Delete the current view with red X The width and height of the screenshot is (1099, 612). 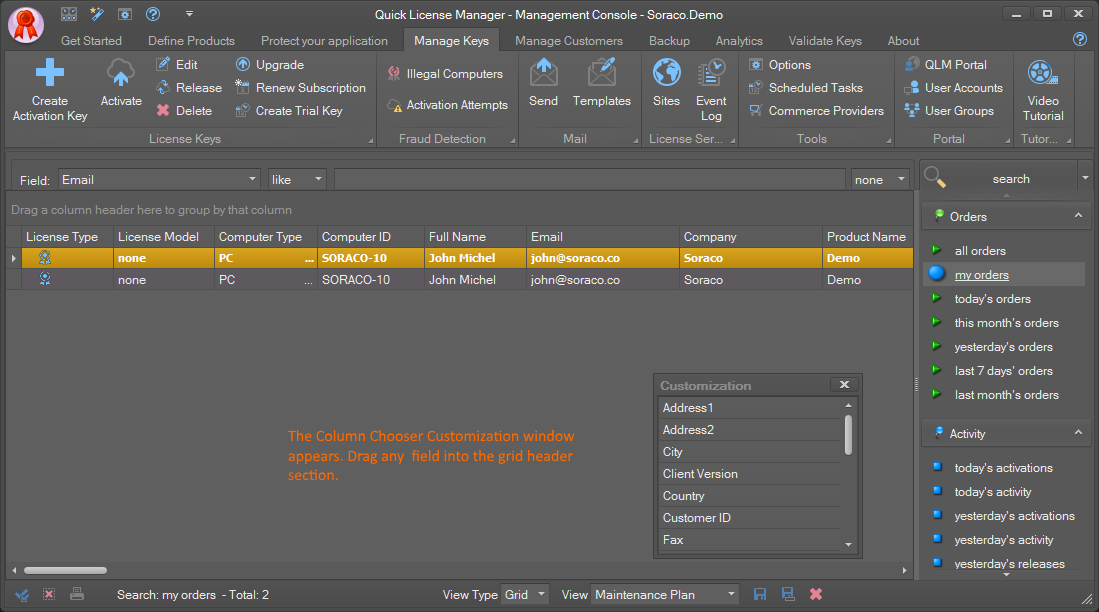[816, 594]
